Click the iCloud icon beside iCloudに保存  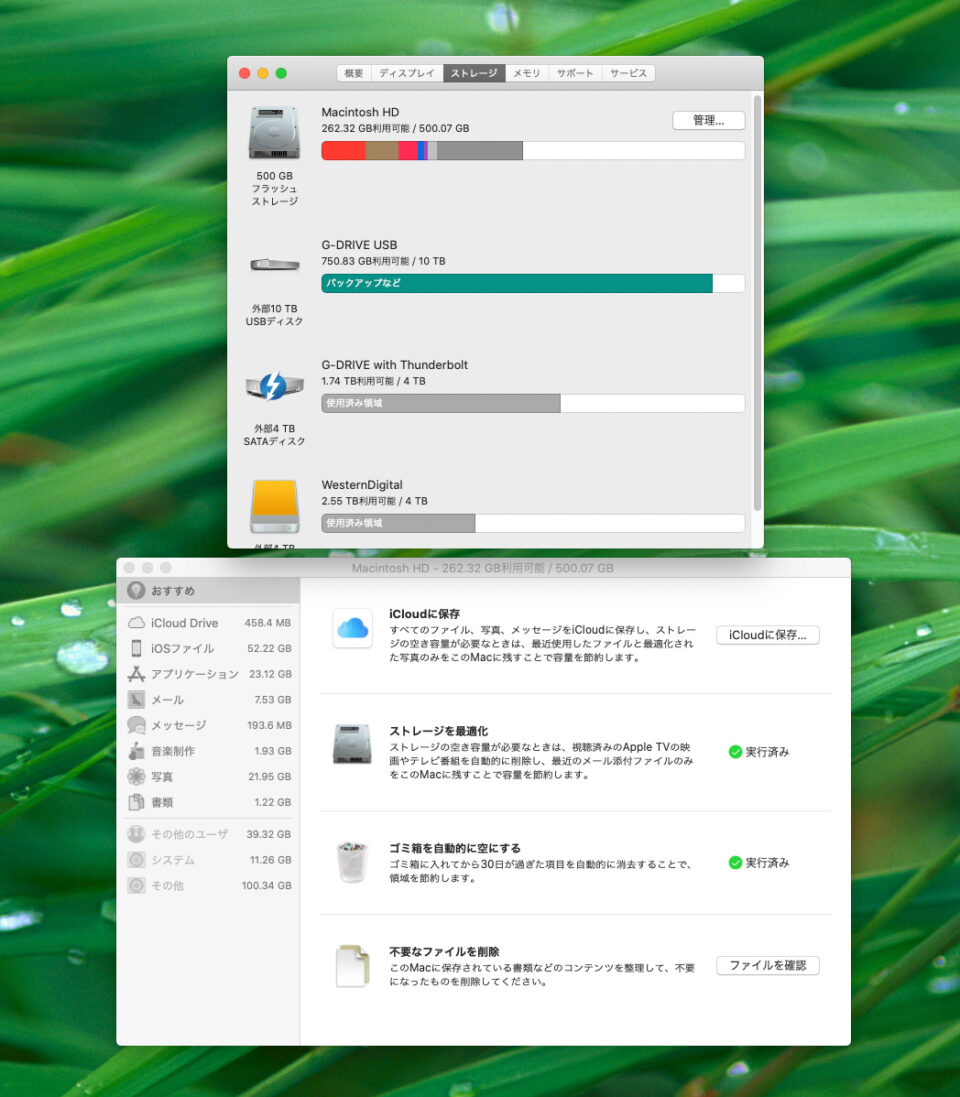[353, 628]
